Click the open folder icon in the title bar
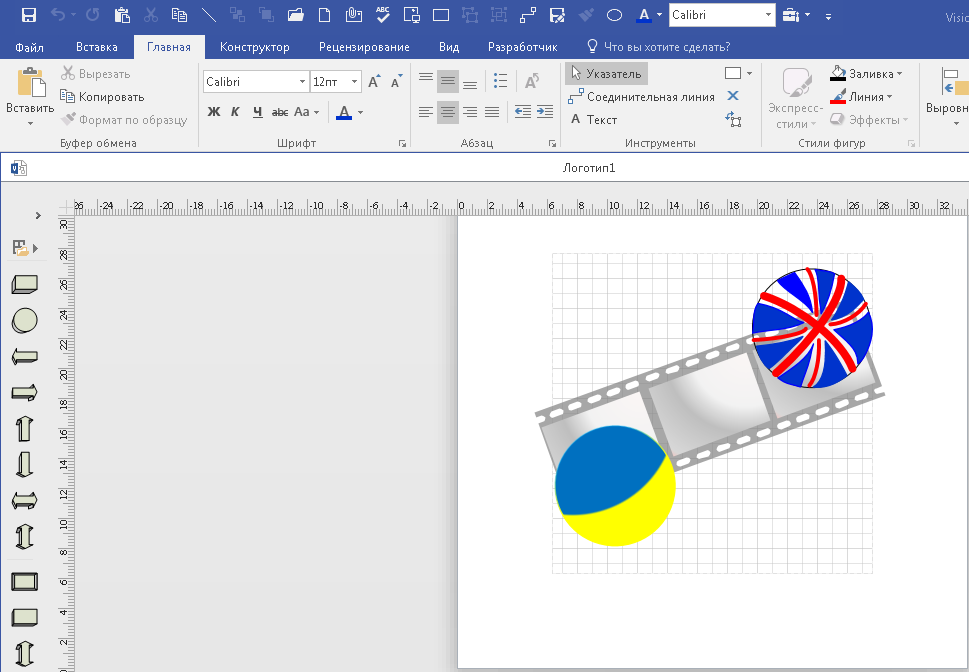The image size is (969, 672). (296, 15)
